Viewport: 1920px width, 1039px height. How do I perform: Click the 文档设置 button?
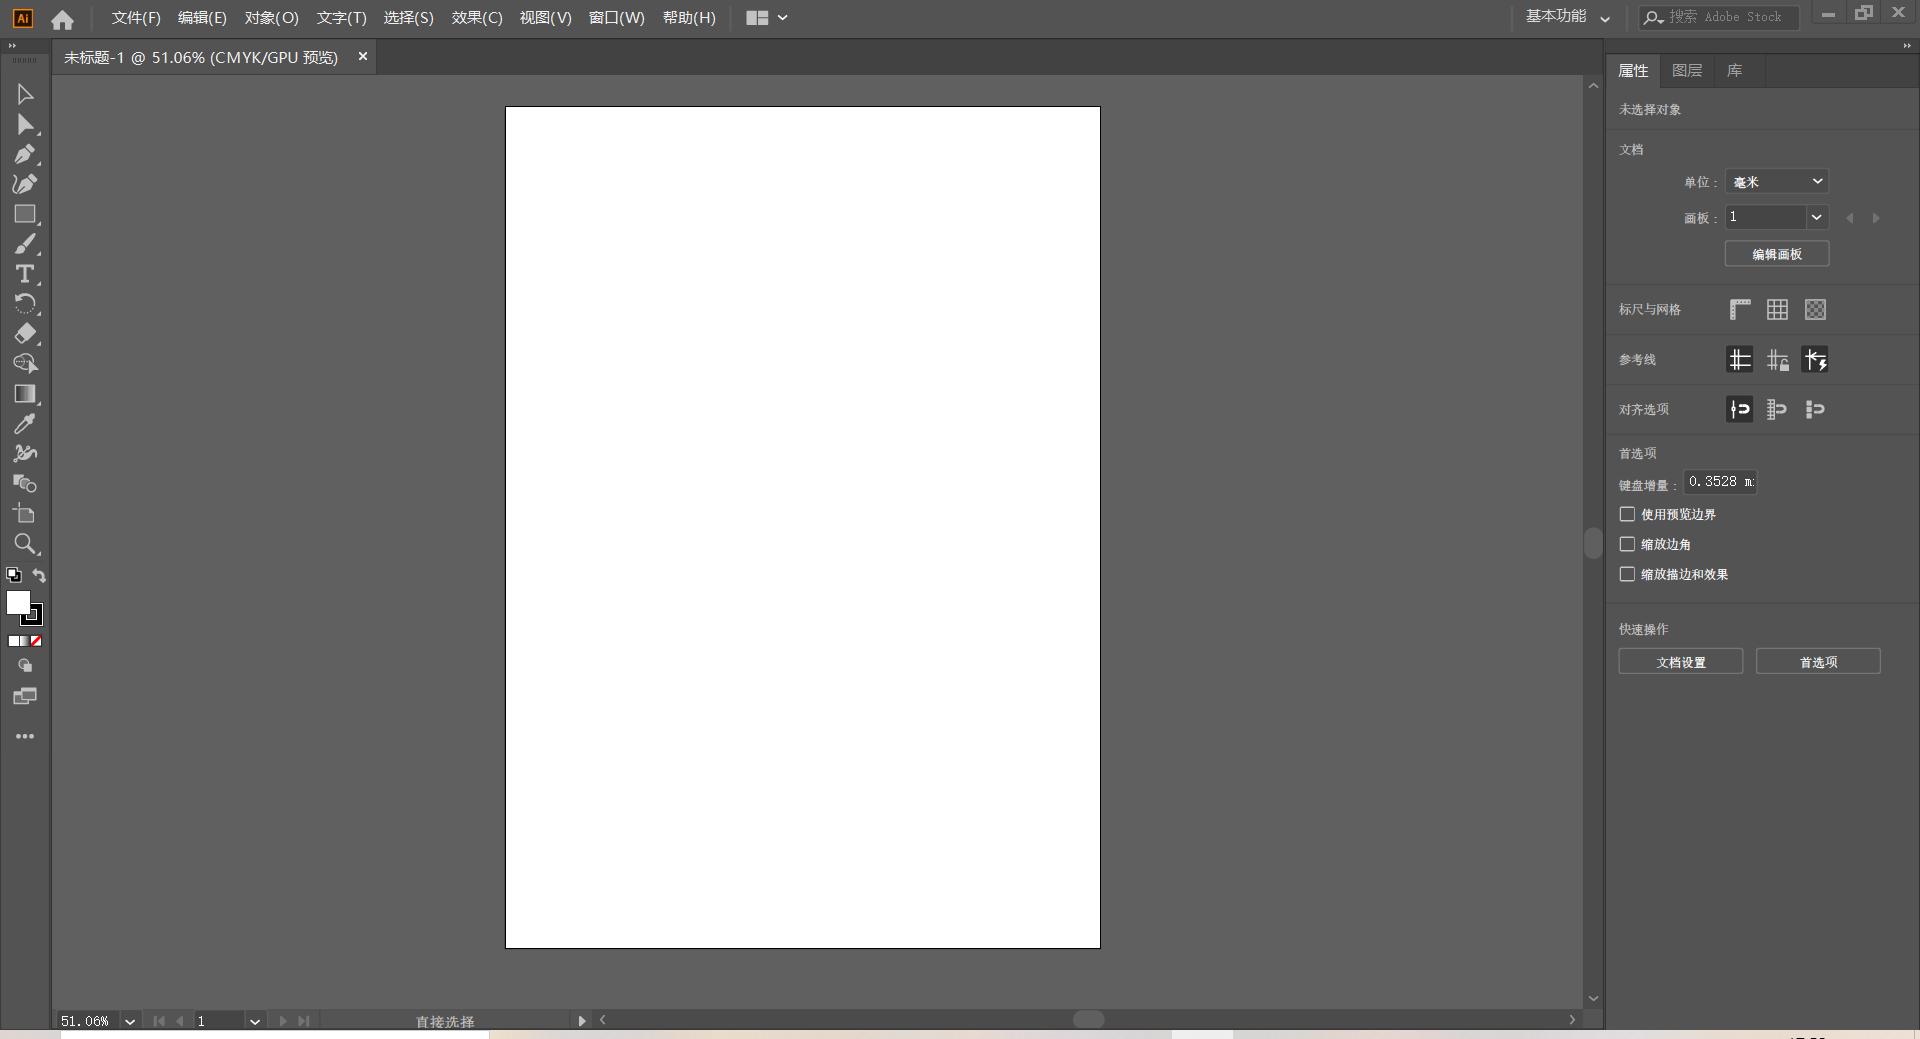click(1680, 662)
